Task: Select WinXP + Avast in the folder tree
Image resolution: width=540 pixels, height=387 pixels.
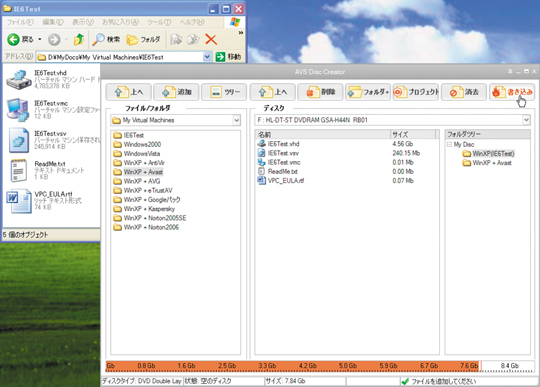Action: tap(487, 163)
